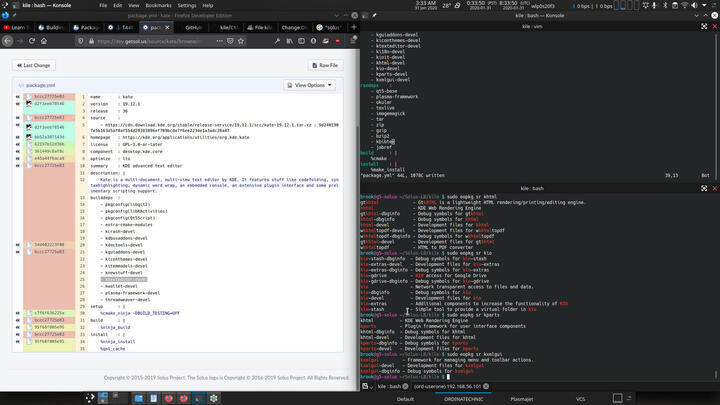The height and width of the screenshot is (405, 720).
Task: Open blame commit for %cmake_ninja setup line
Action: [x=49, y=313]
